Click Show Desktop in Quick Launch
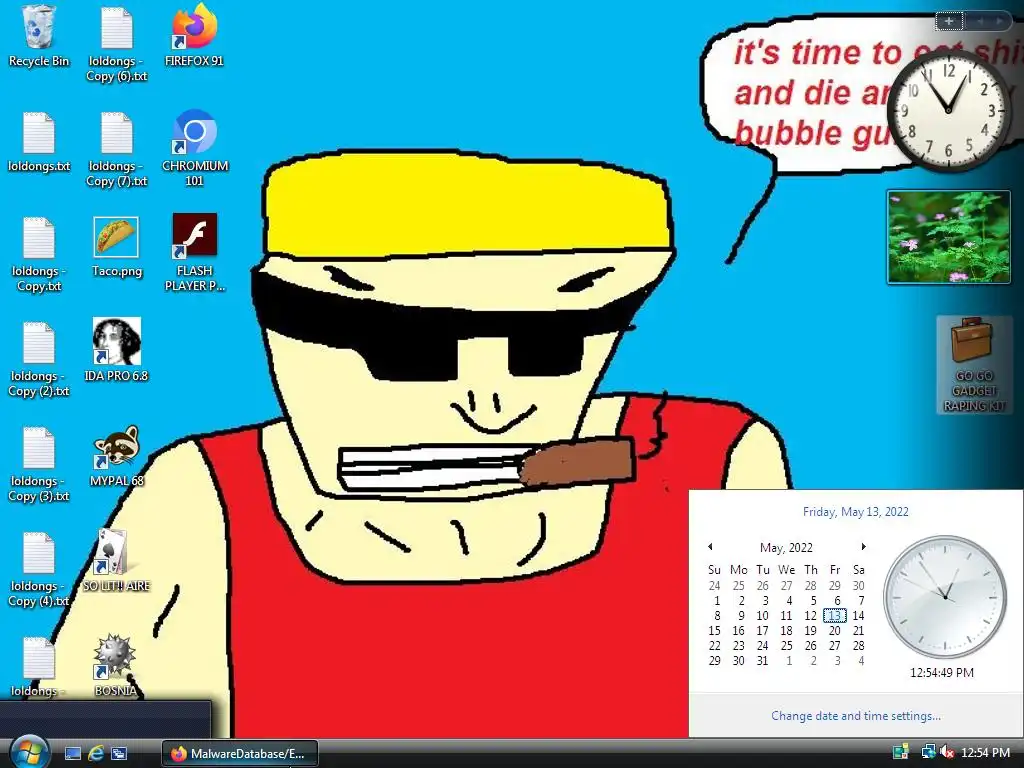 (x=73, y=754)
